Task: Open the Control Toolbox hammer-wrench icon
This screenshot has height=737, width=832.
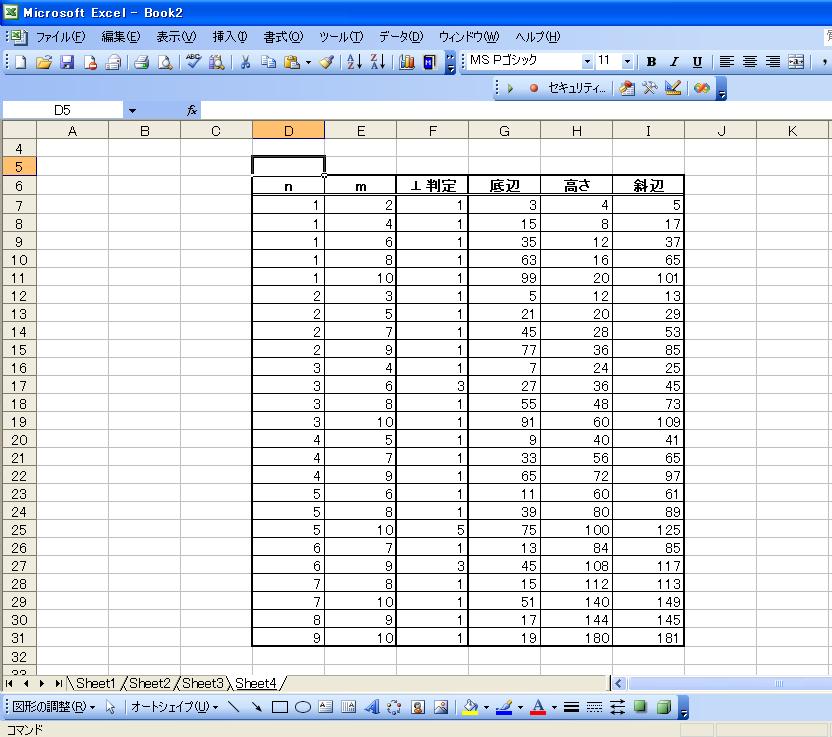Action: (650, 88)
